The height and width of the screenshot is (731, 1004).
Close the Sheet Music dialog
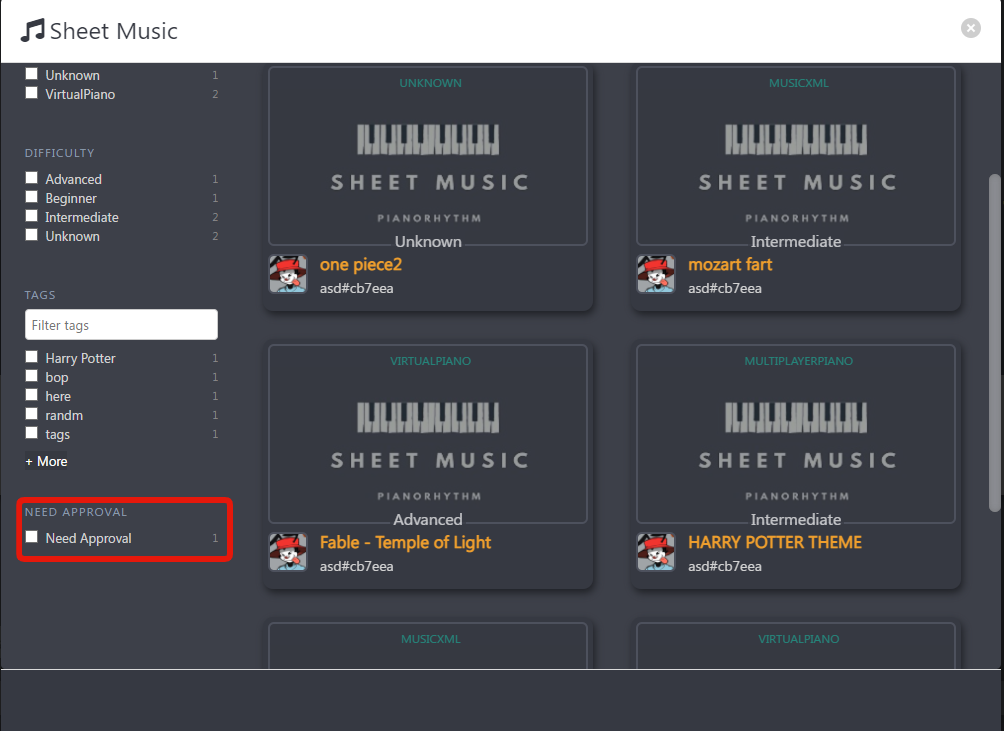971,28
